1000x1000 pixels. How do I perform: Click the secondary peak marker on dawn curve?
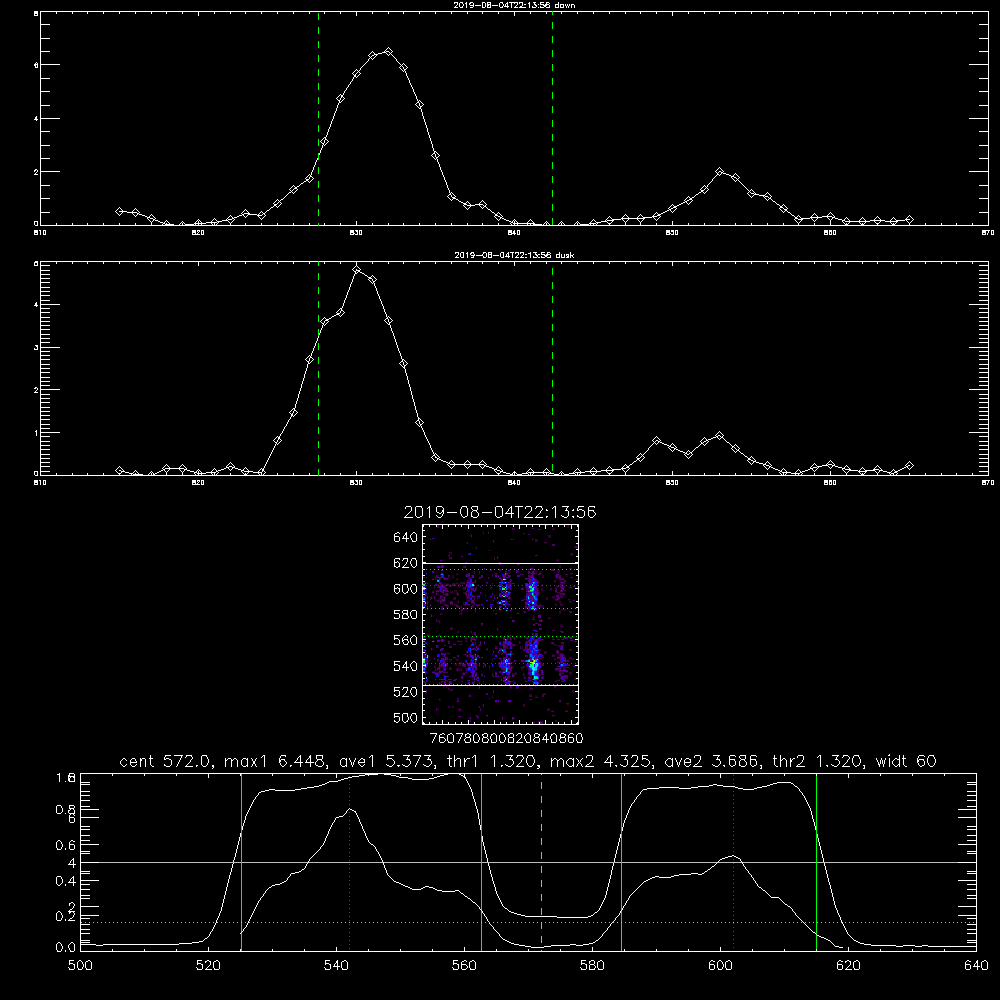(719, 172)
